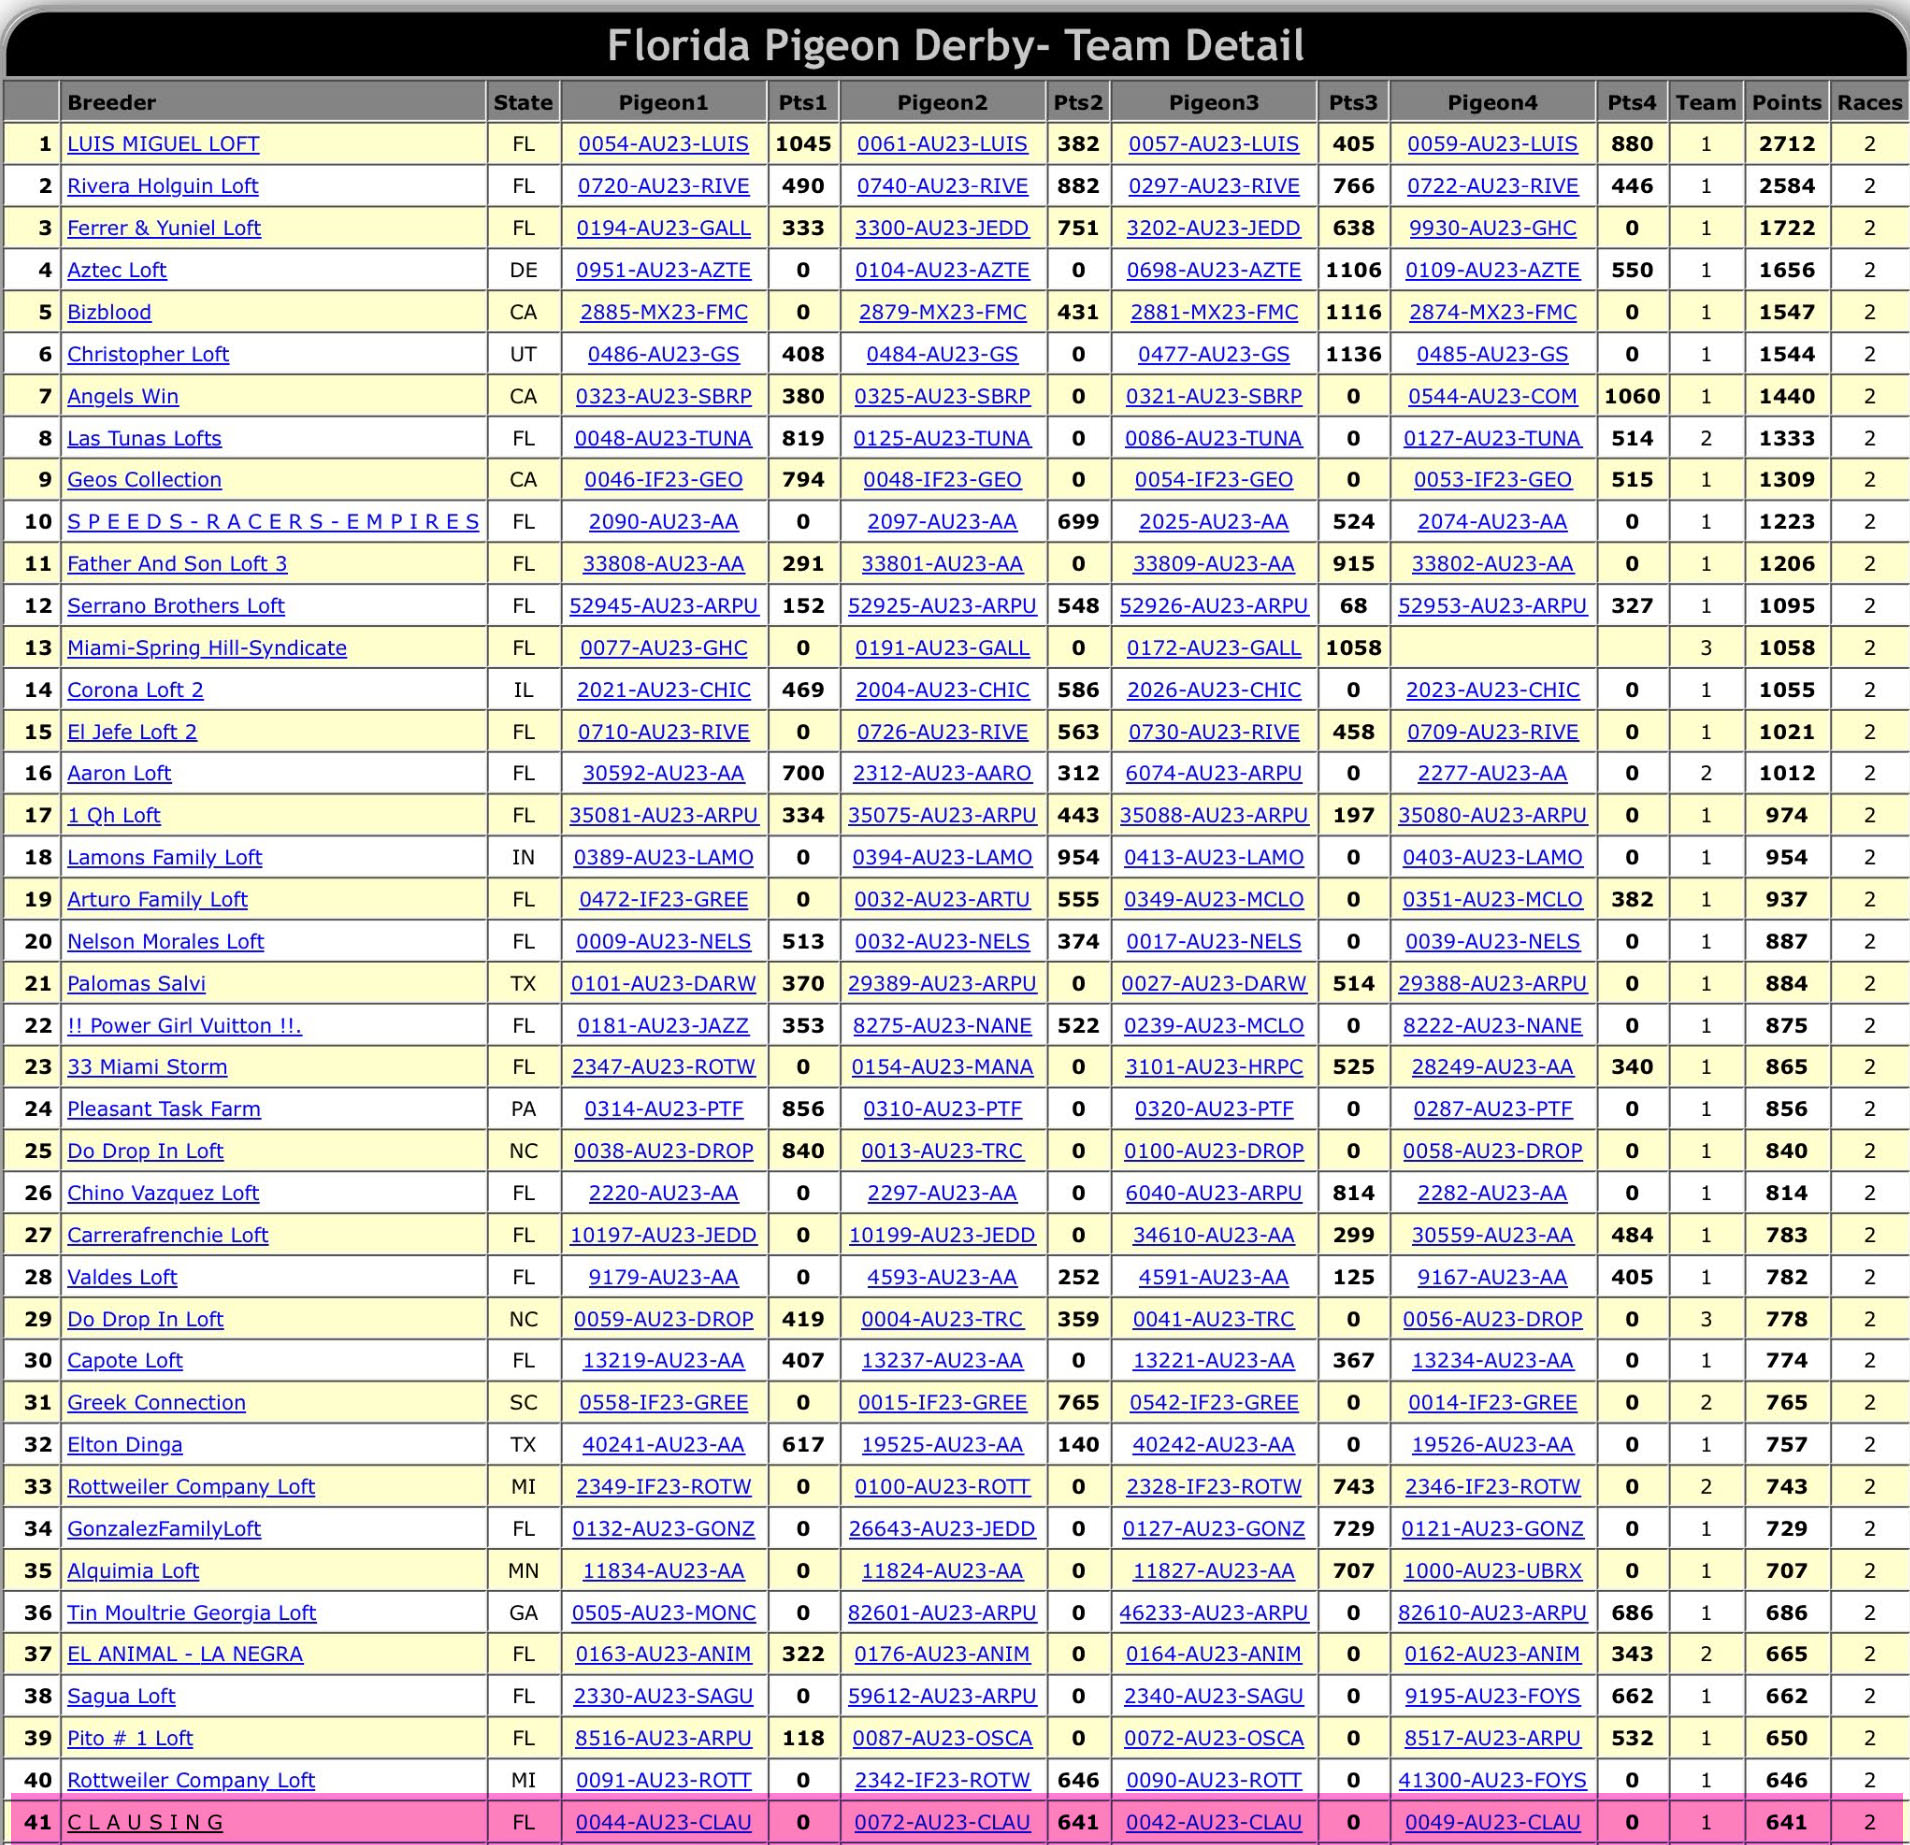Open pigeon 3202-AU23-JEDD link
Image resolution: width=1910 pixels, height=1845 pixels.
1213,228
